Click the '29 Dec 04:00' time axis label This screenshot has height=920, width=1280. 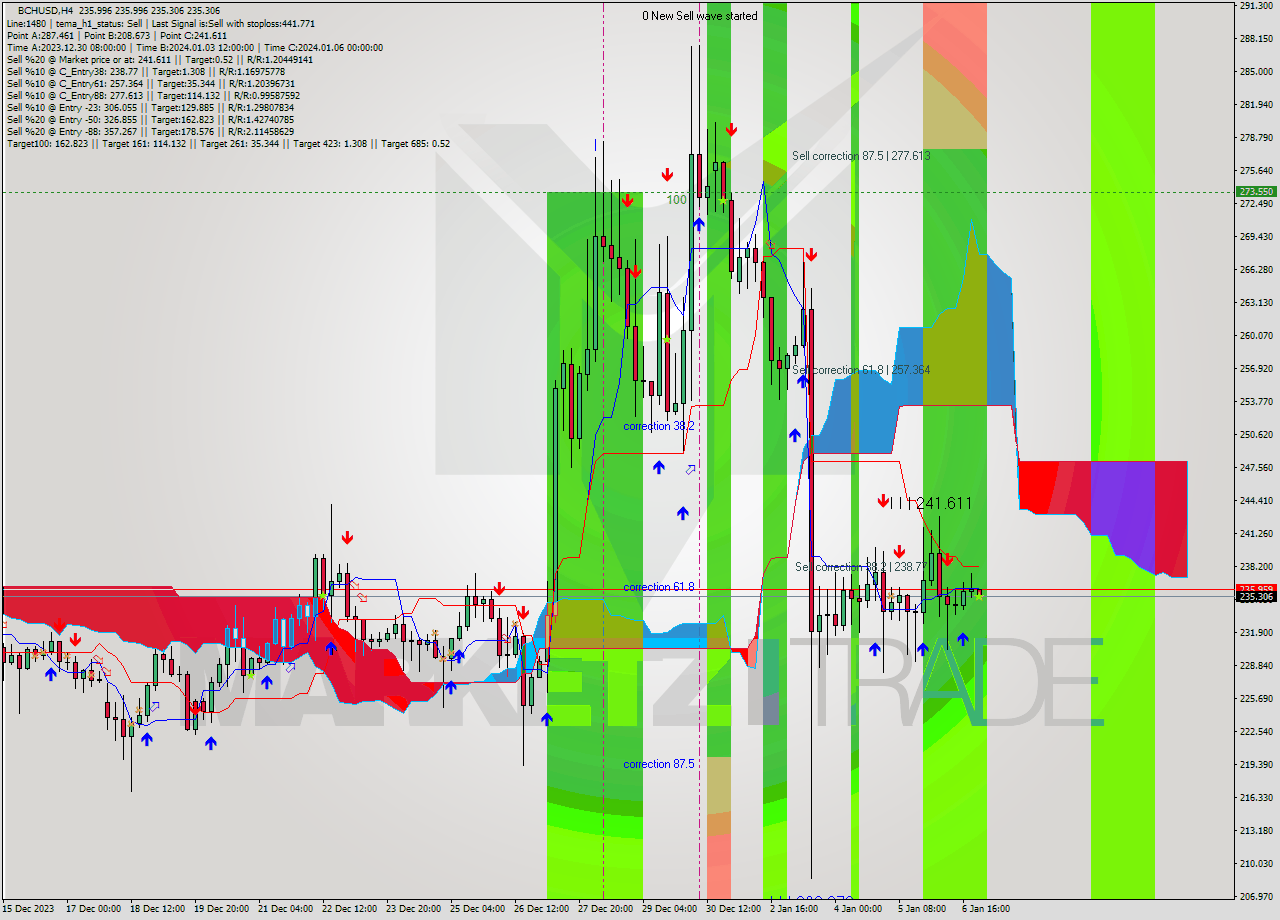[669, 910]
